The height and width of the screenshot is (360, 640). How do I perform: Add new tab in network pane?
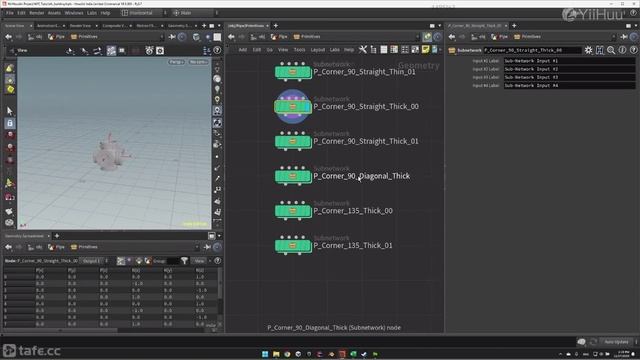click(276, 26)
